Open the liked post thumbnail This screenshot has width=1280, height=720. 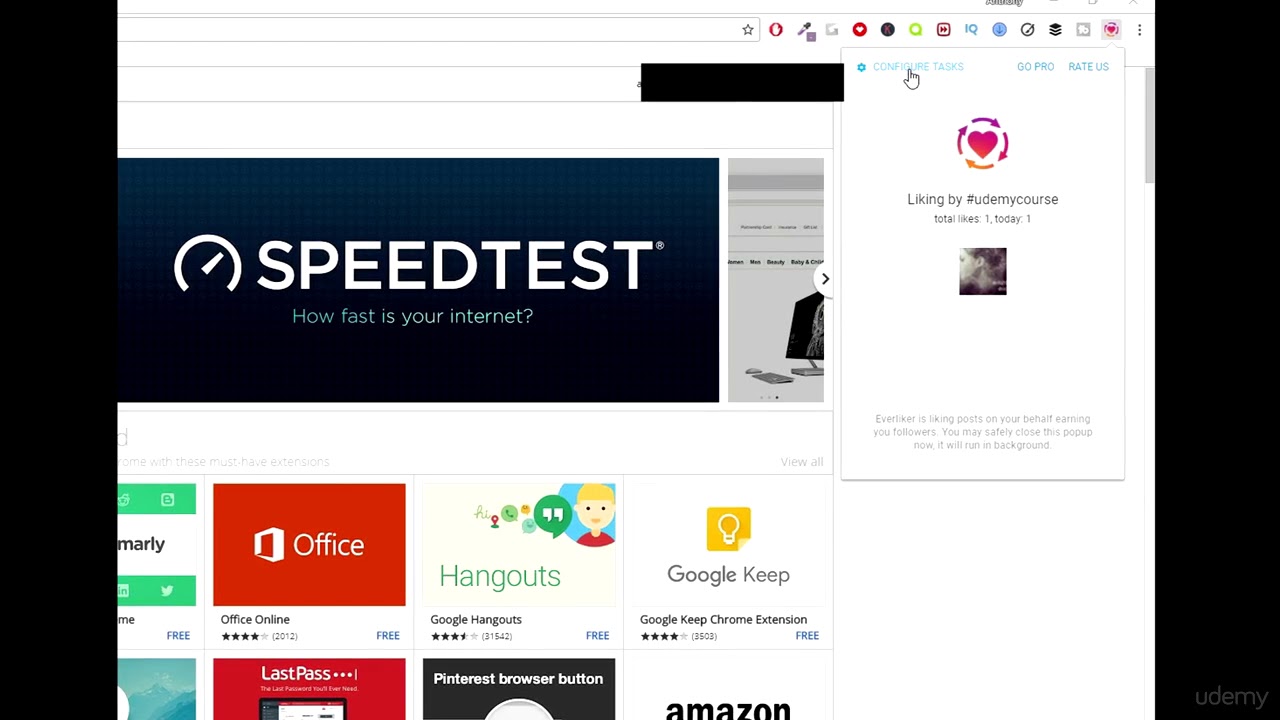pyautogui.click(x=983, y=272)
